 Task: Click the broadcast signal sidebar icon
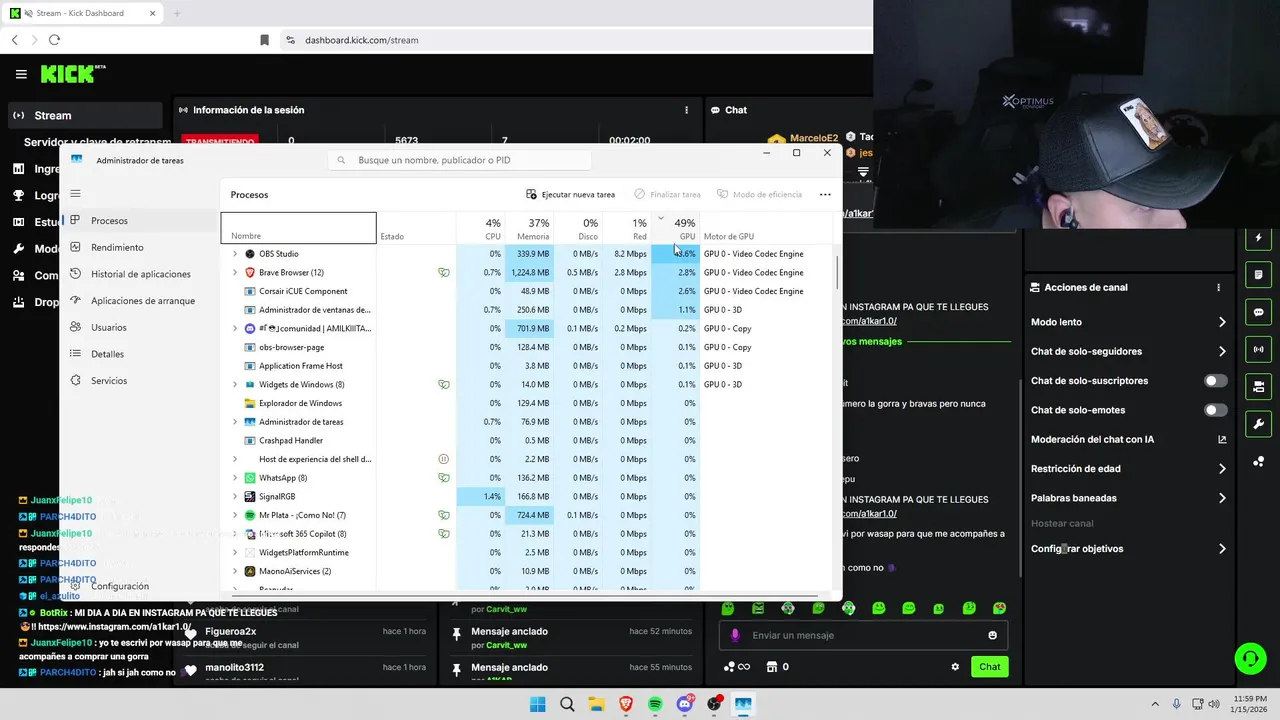tap(1258, 349)
